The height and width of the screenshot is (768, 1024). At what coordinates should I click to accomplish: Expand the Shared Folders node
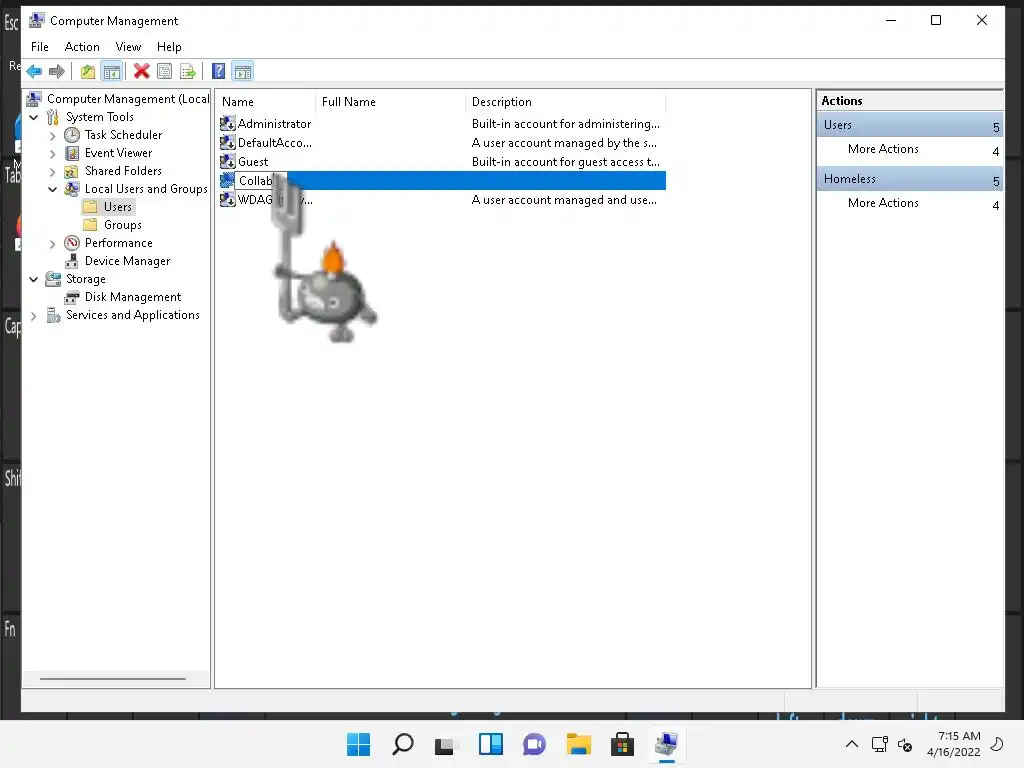pos(53,172)
